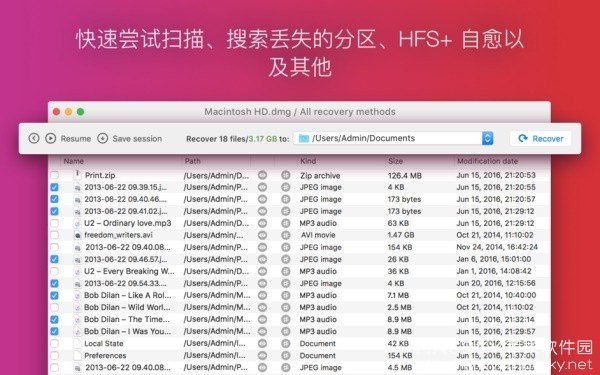Check the Print.zip checkbox
Screen dimensions: 600x375
55,175
